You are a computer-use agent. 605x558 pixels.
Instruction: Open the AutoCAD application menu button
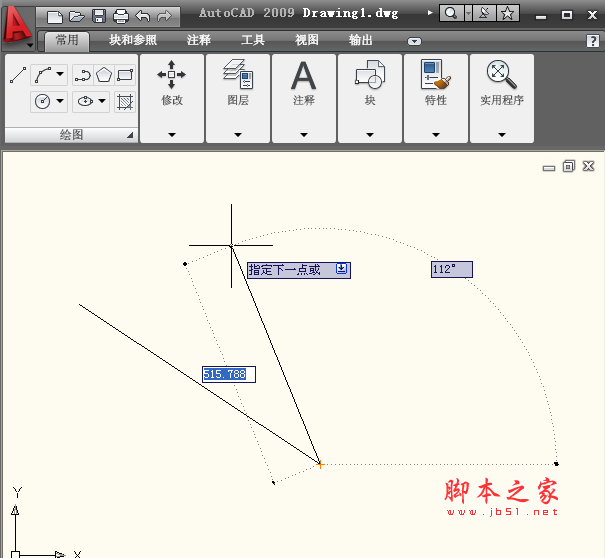tap(17, 24)
